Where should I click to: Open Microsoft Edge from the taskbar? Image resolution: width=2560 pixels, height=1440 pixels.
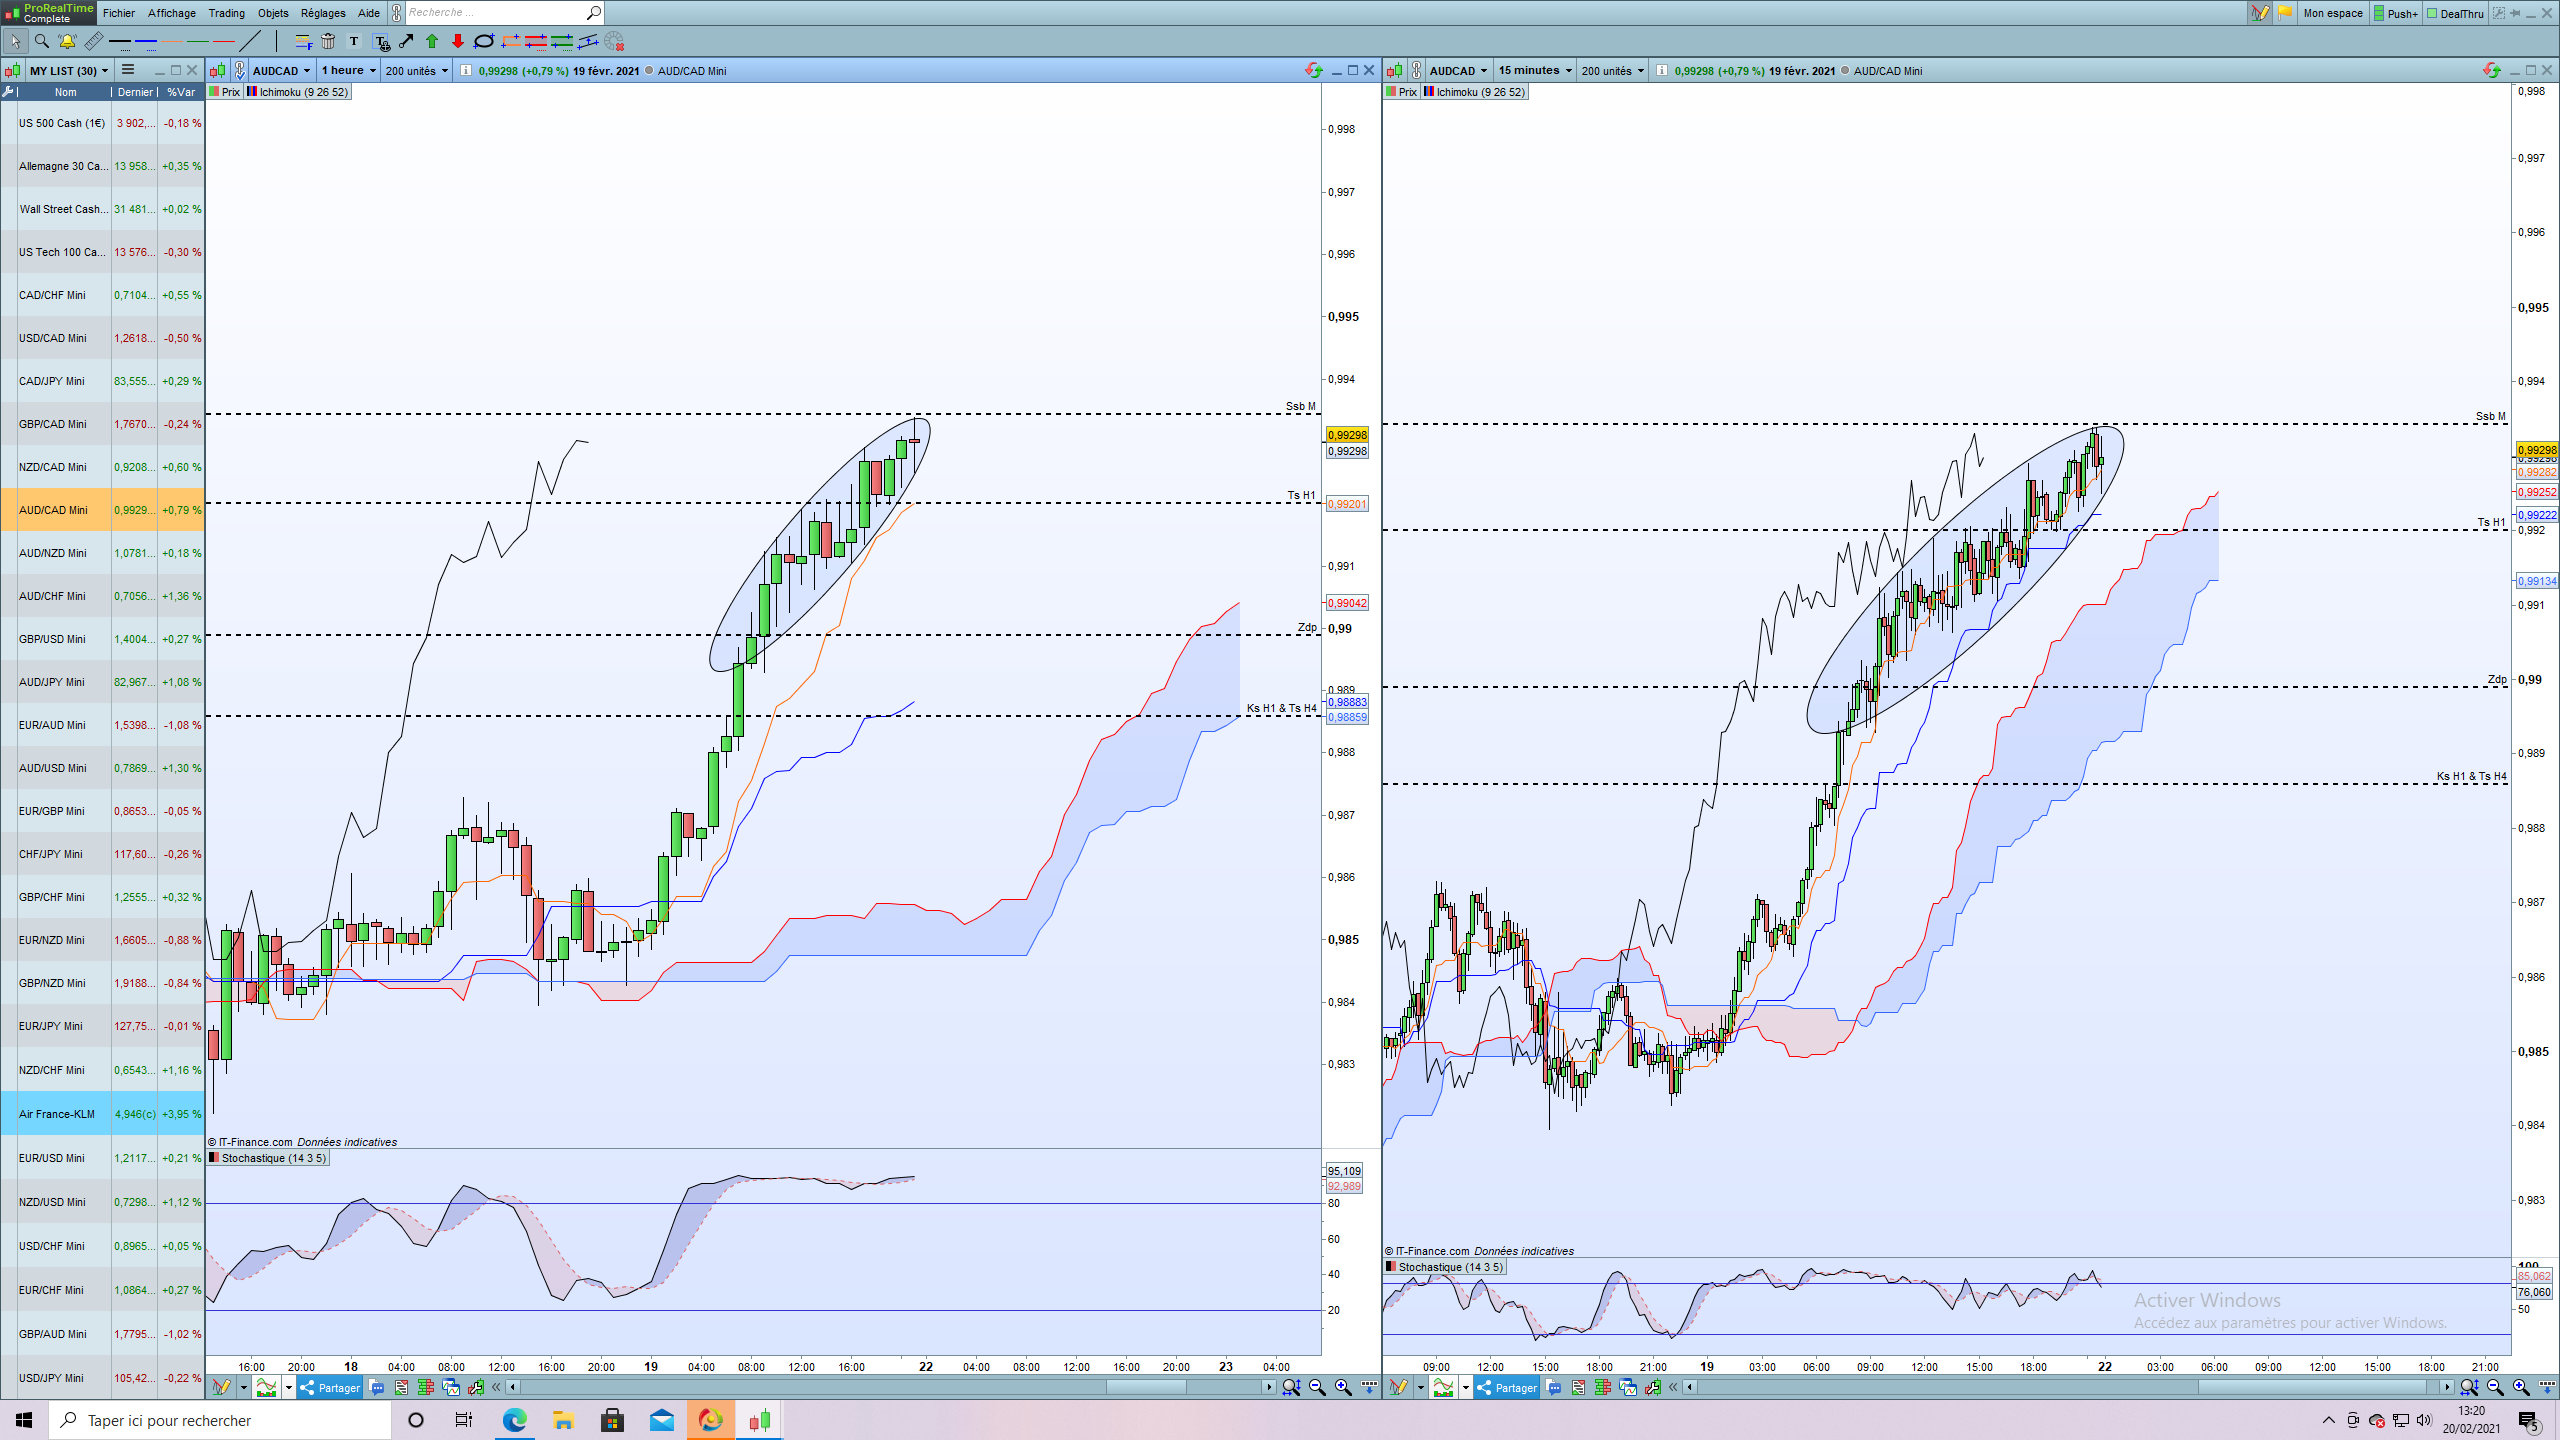pos(514,1420)
